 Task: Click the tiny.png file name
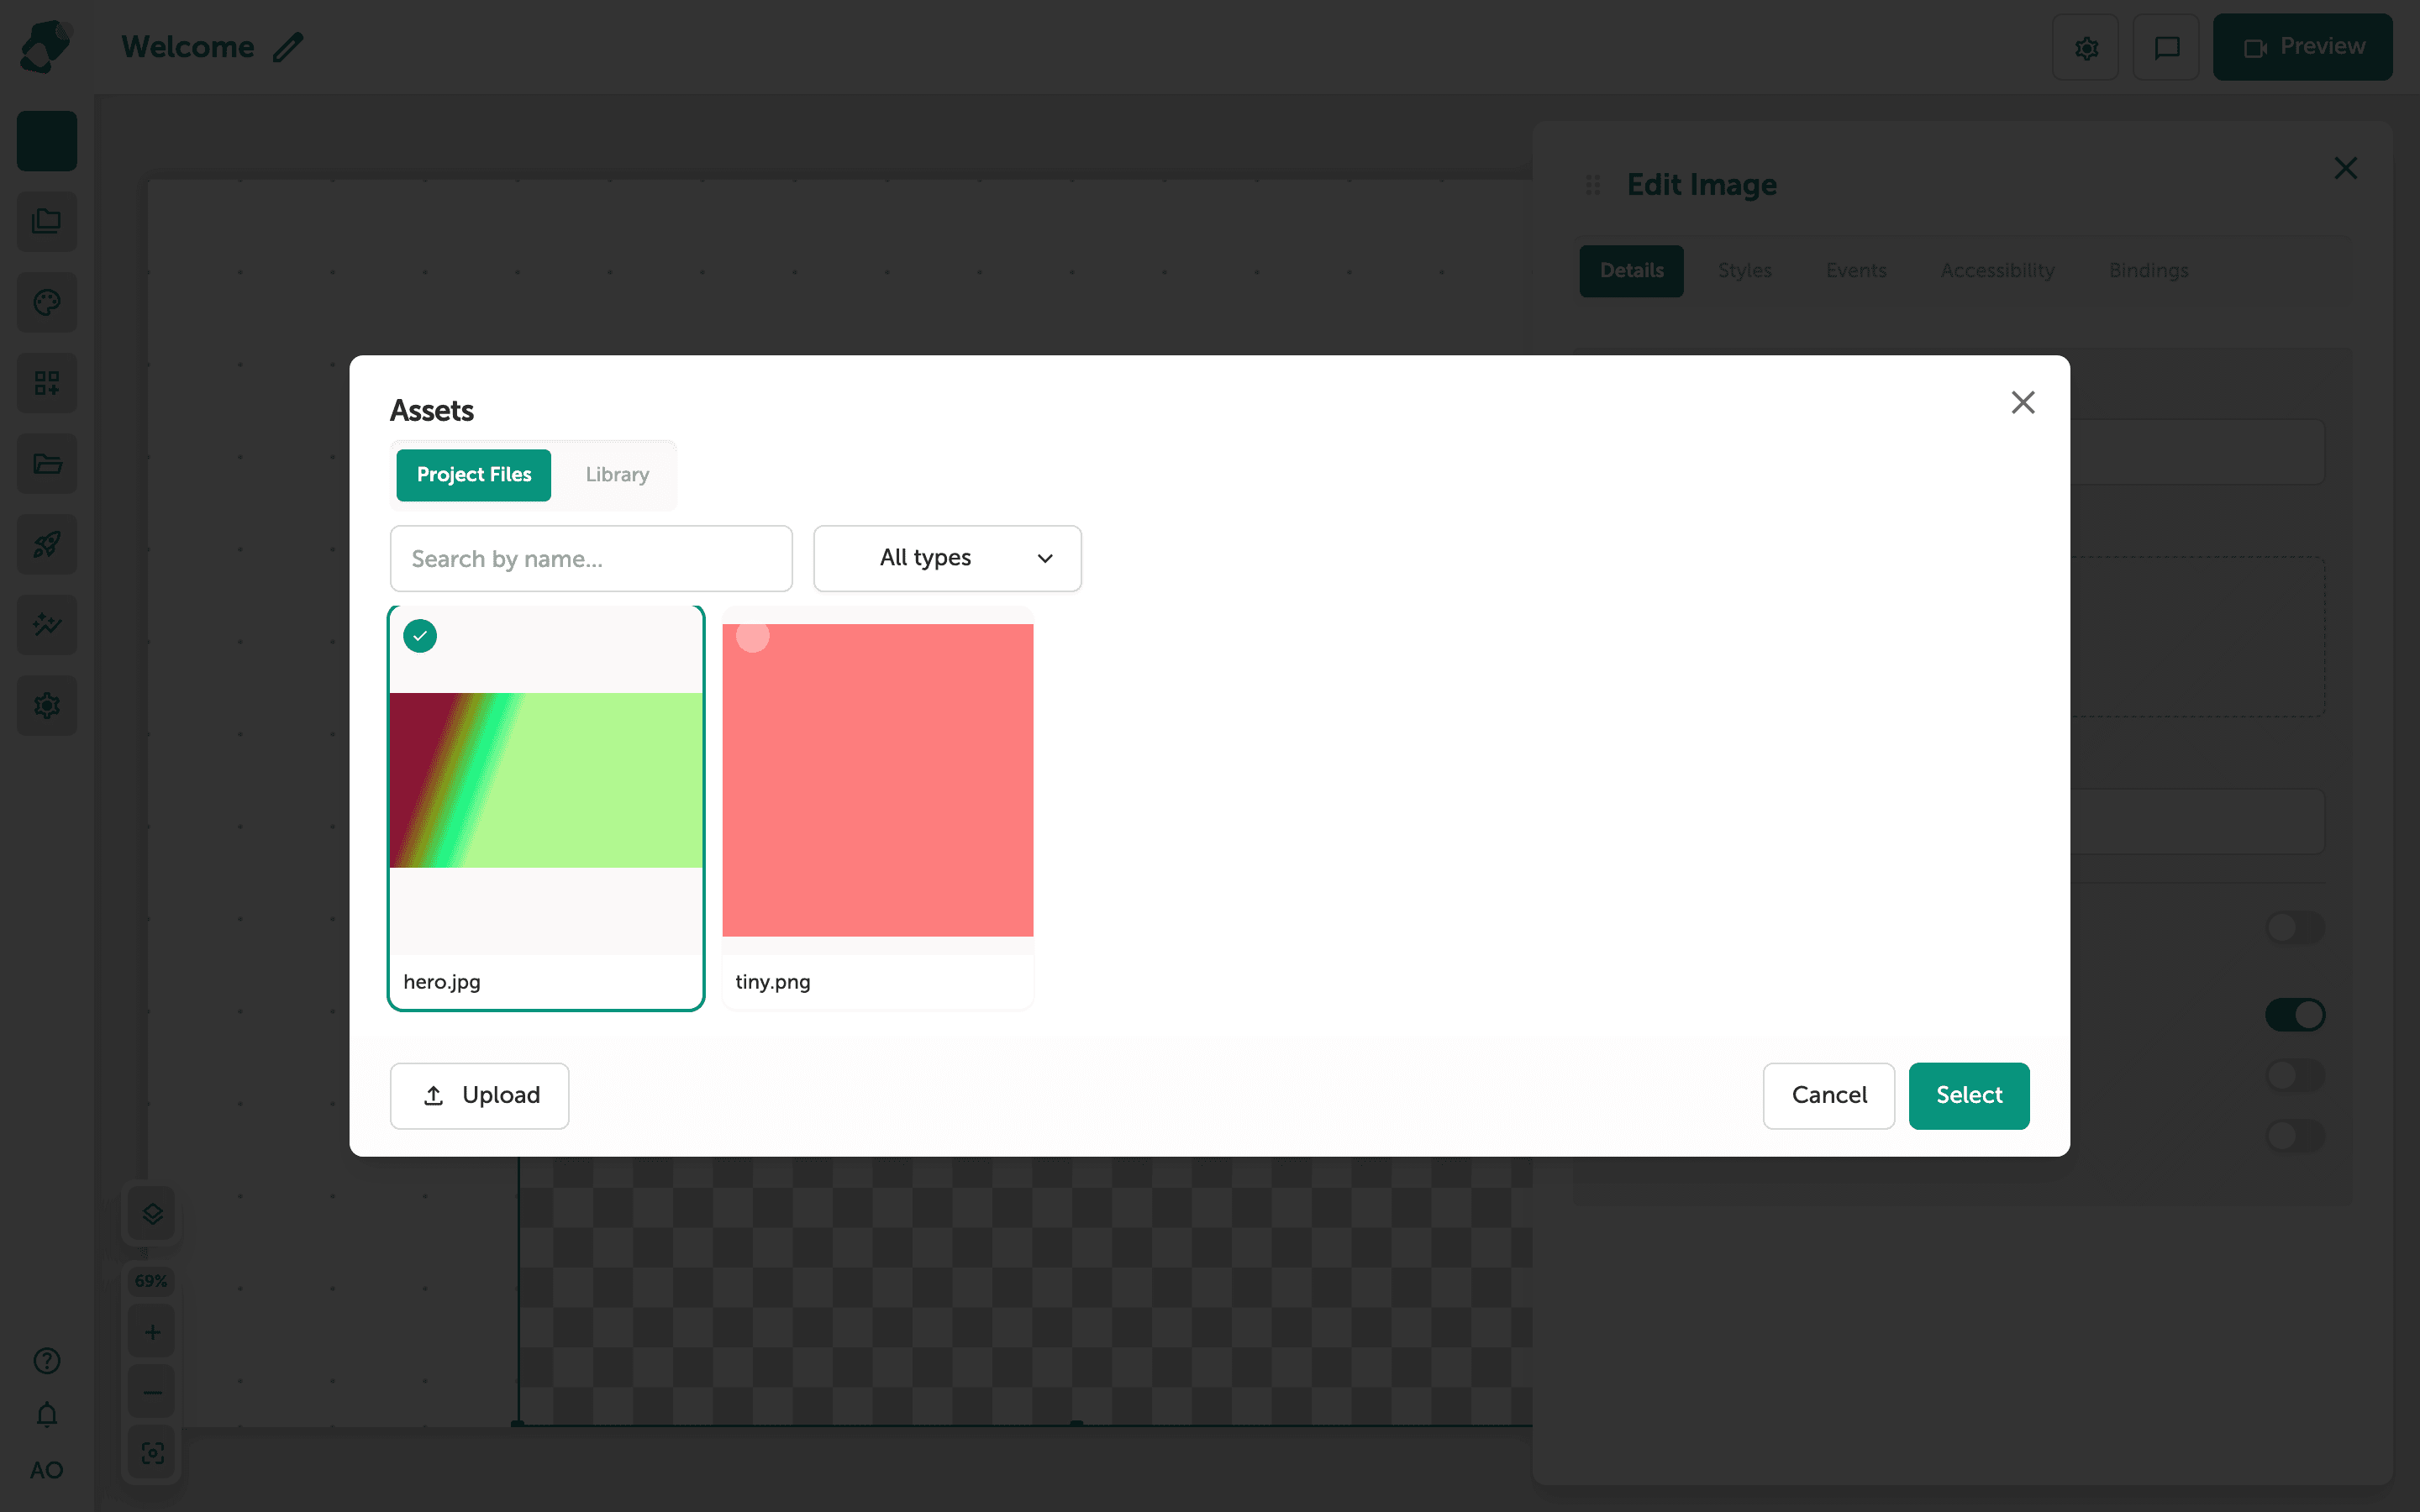pos(773,982)
